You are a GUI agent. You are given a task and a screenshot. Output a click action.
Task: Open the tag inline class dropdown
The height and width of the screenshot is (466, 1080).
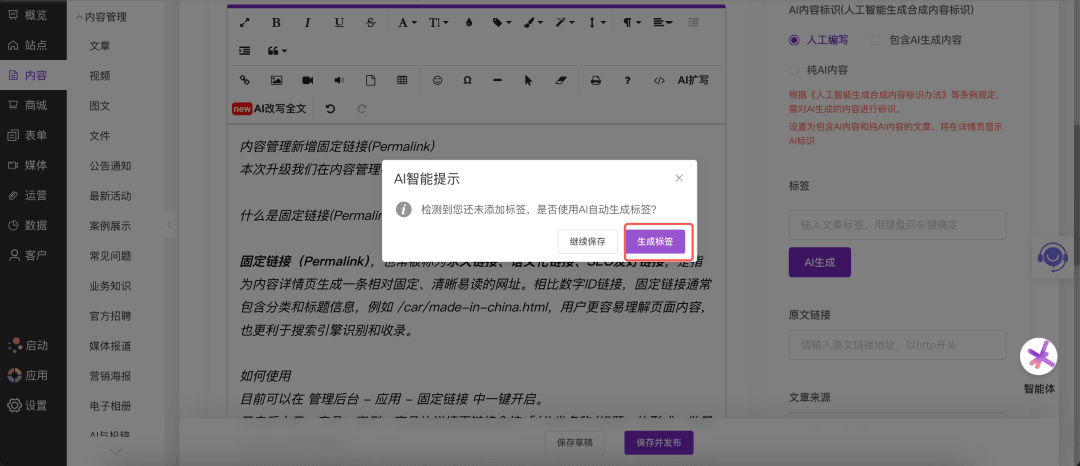click(x=501, y=23)
